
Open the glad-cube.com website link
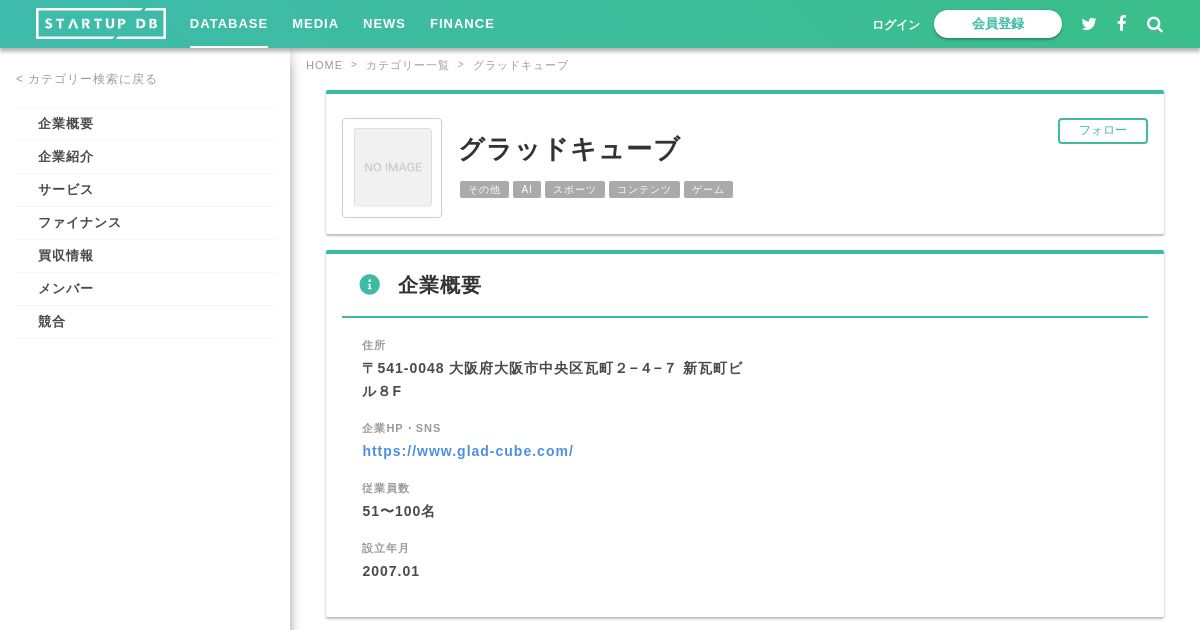[468, 451]
